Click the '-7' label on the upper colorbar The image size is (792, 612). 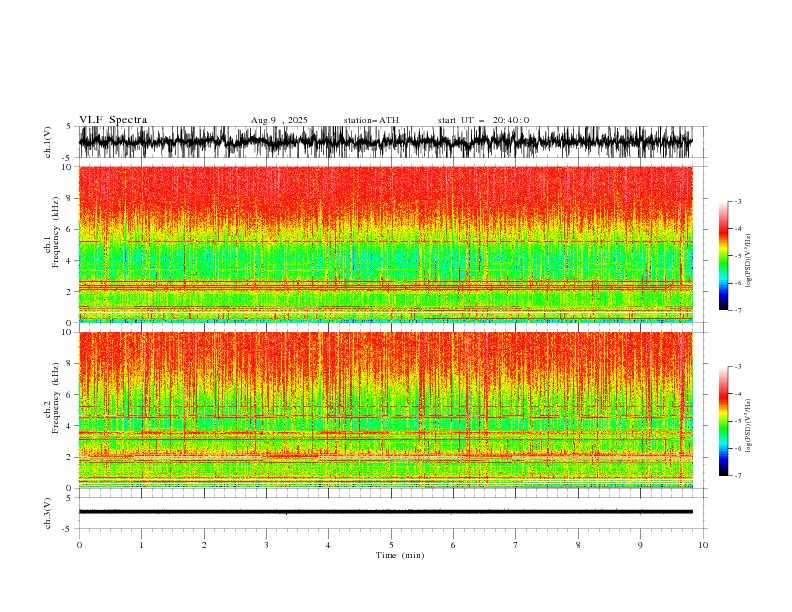(738, 310)
